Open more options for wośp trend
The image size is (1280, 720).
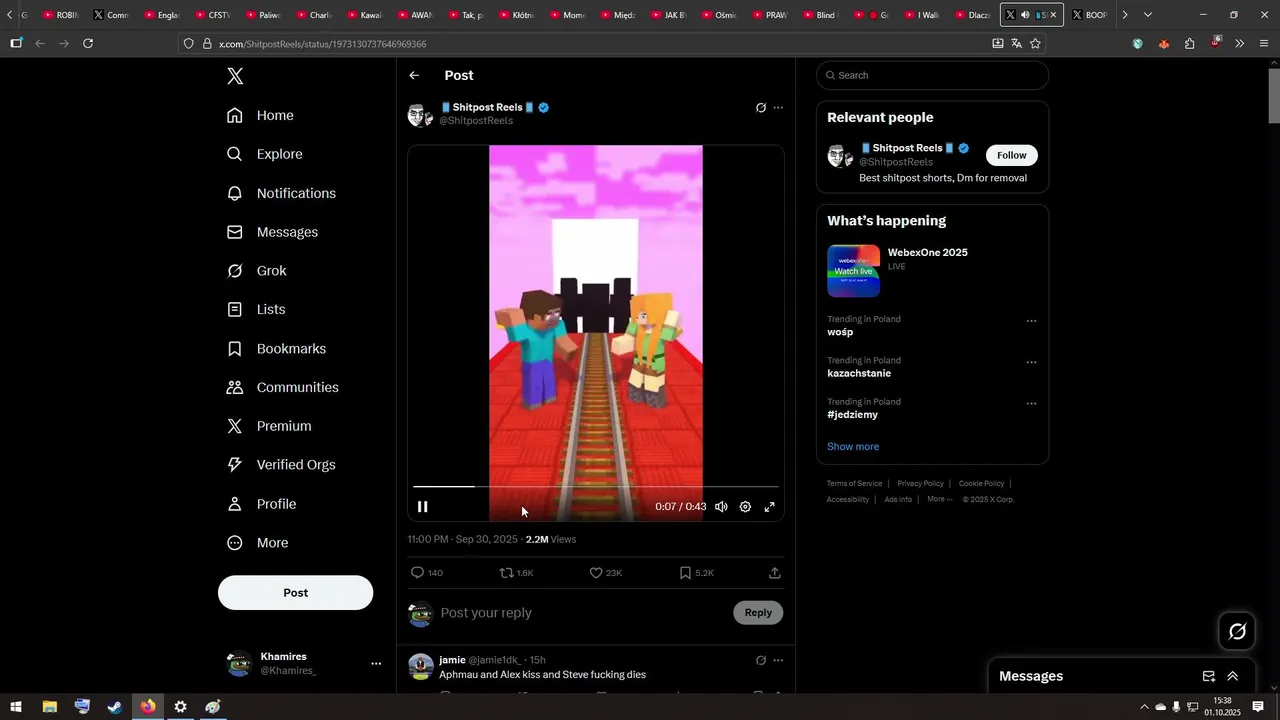click(1031, 321)
